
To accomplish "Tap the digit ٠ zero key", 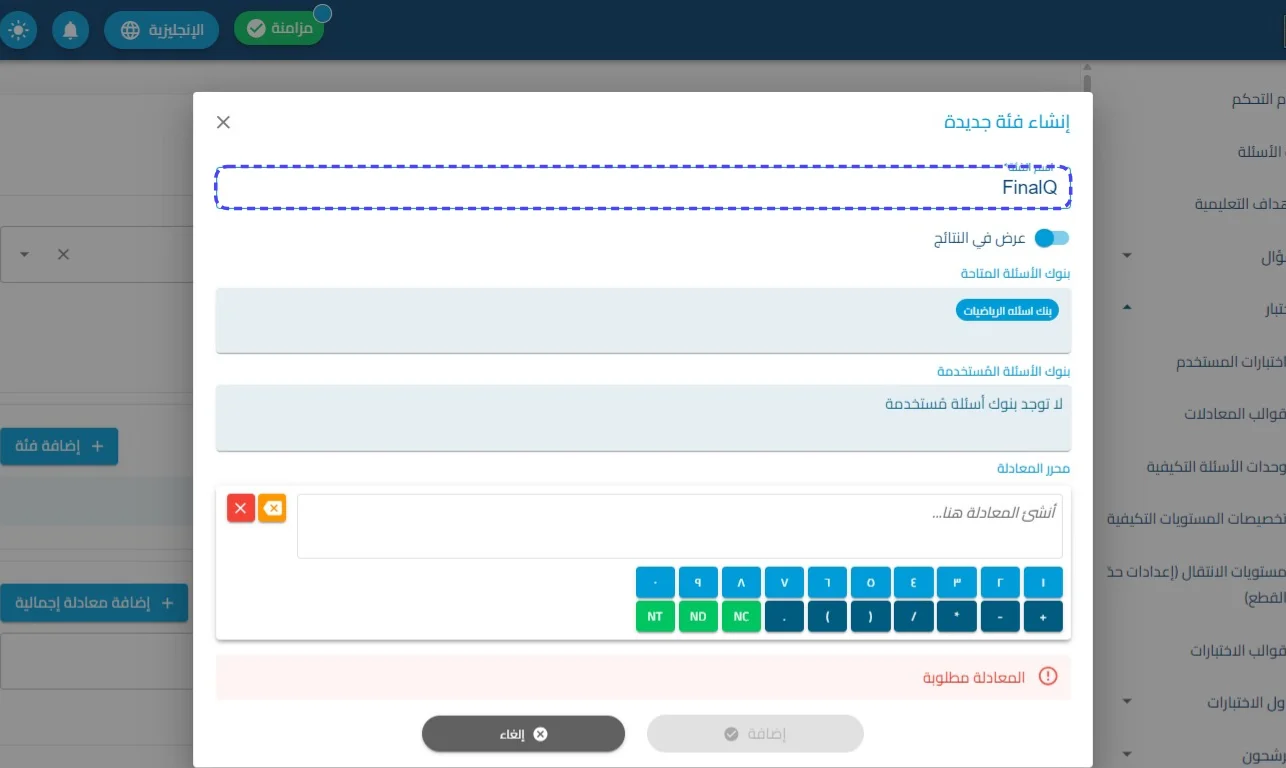I will tap(655, 582).
